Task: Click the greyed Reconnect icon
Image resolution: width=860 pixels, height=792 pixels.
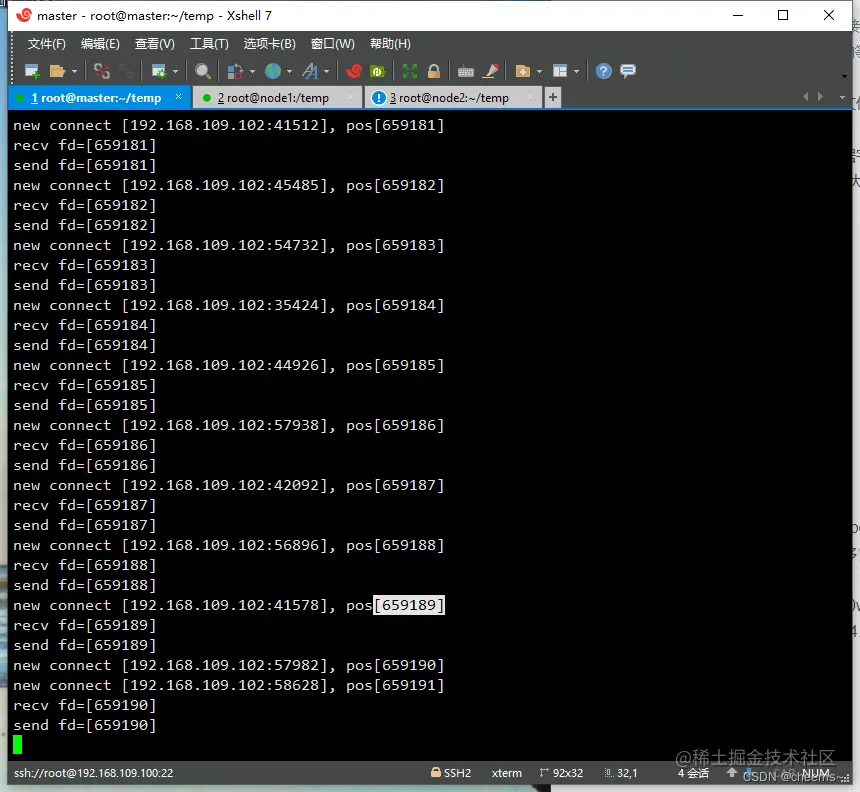Action: (127, 71)
